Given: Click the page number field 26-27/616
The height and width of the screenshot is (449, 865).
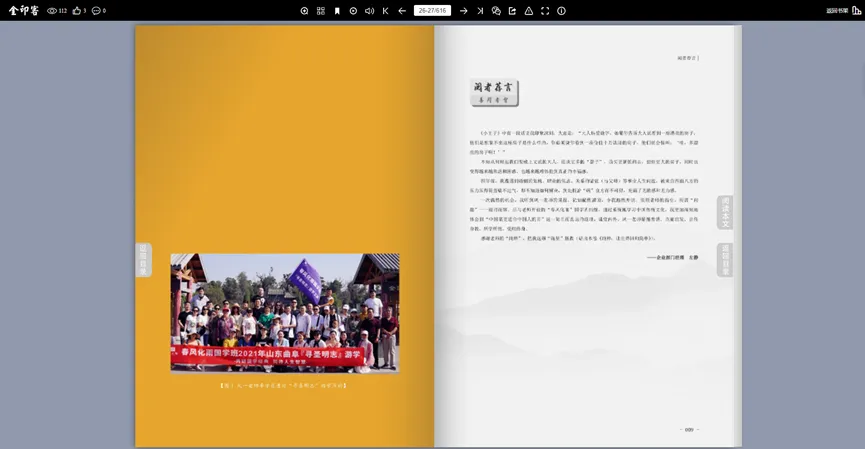Looking at the screenshot, I should pos(432,10).
